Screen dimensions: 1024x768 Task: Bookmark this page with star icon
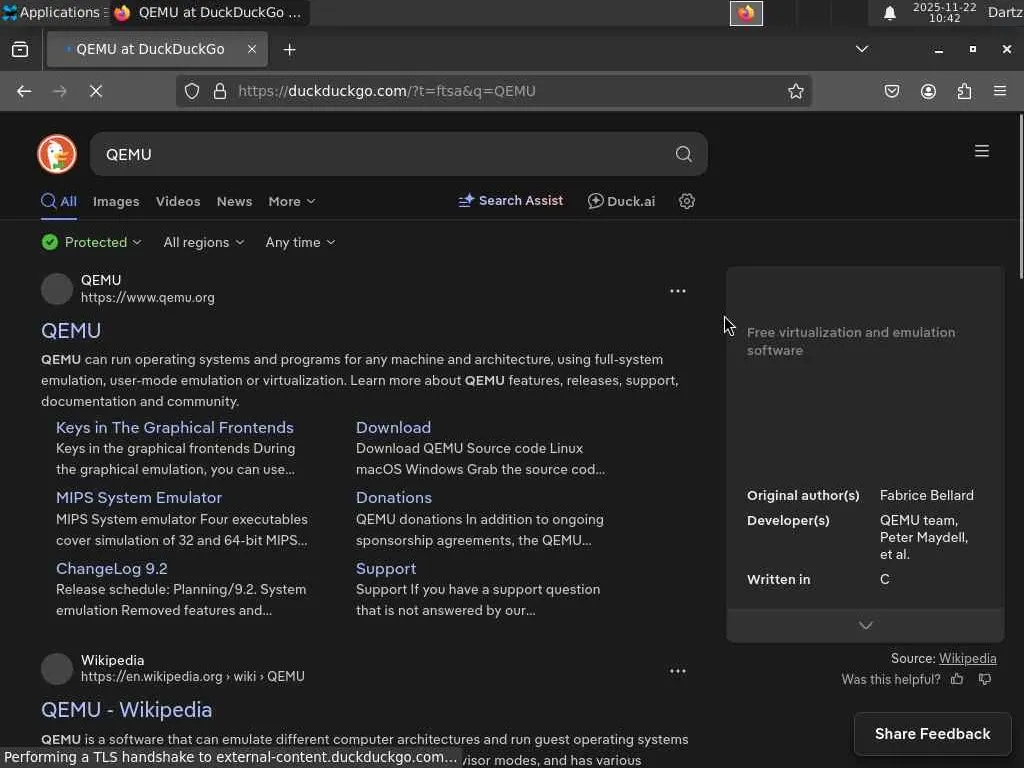pos(795,91)
